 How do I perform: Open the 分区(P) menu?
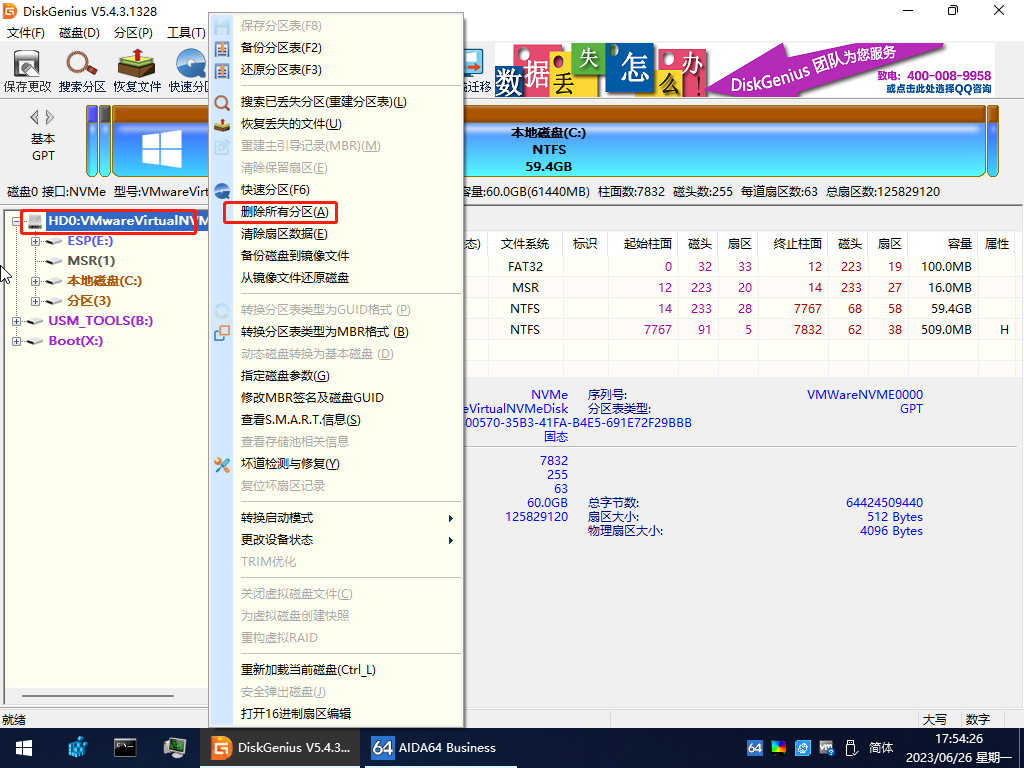coord(133,33)
